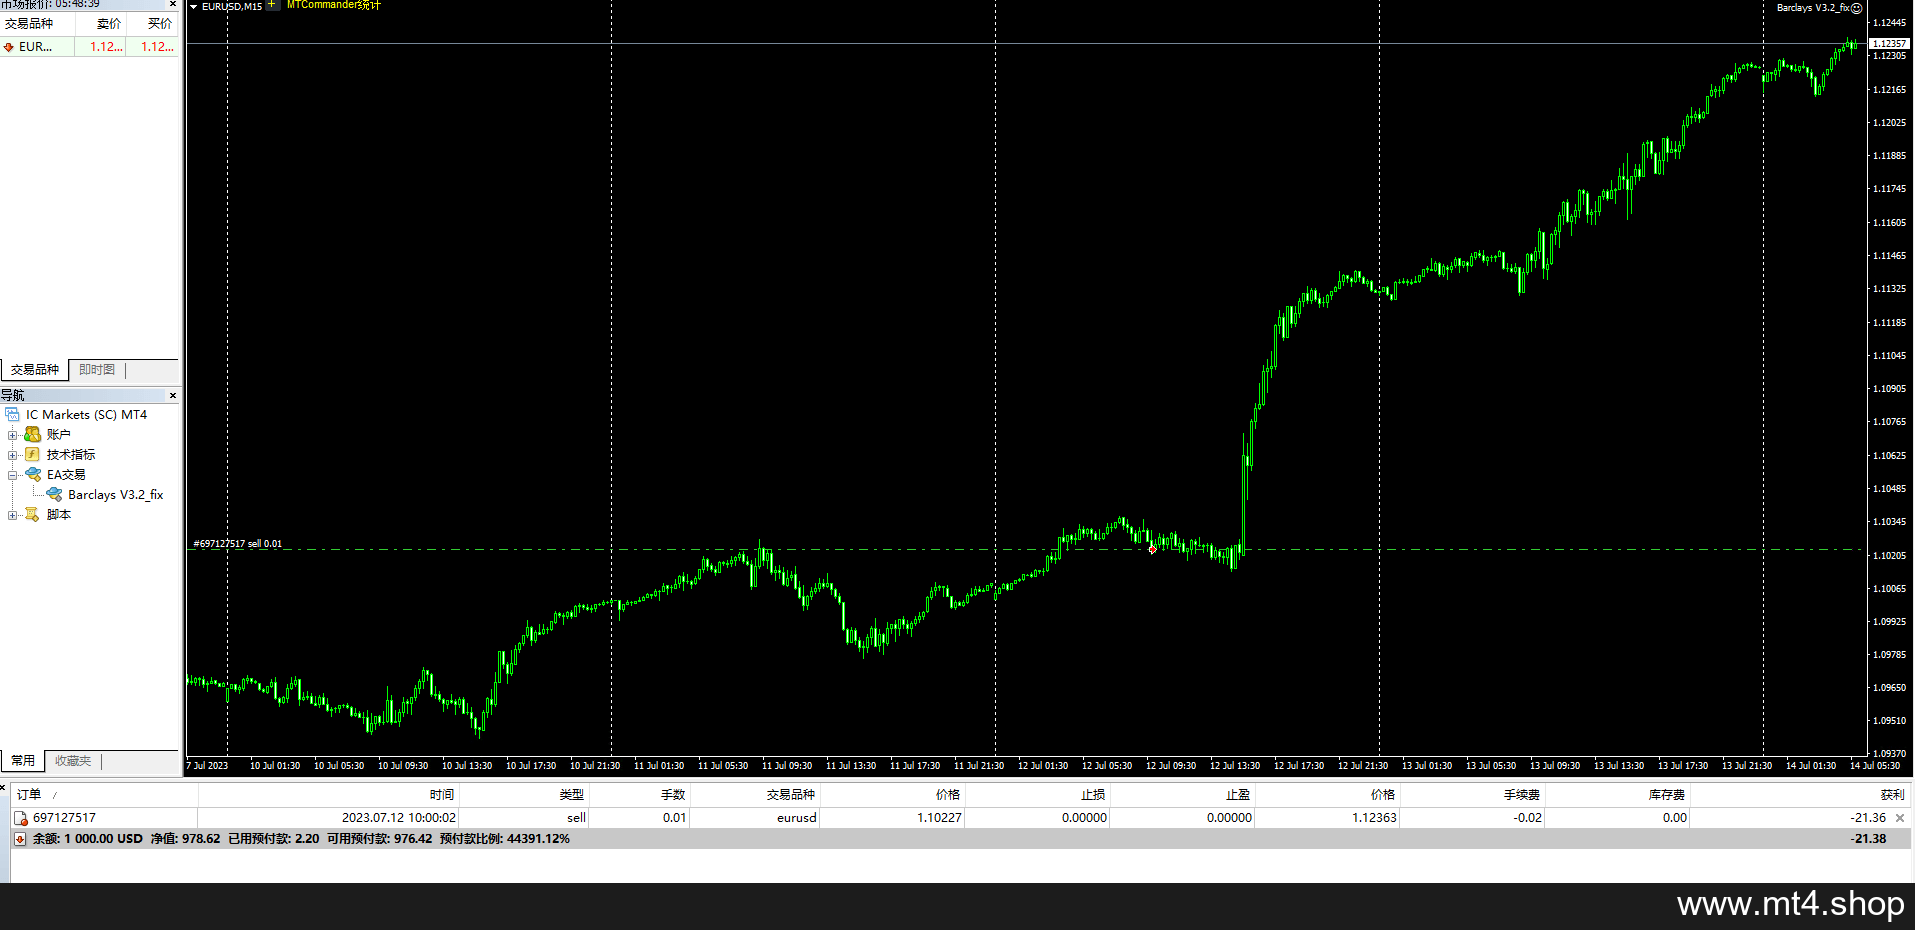The height and width of the screenshot is (930, 1915).
Task: Click the IC Markets (SC) MT4 root icon
Action: (x=12, y=414)
